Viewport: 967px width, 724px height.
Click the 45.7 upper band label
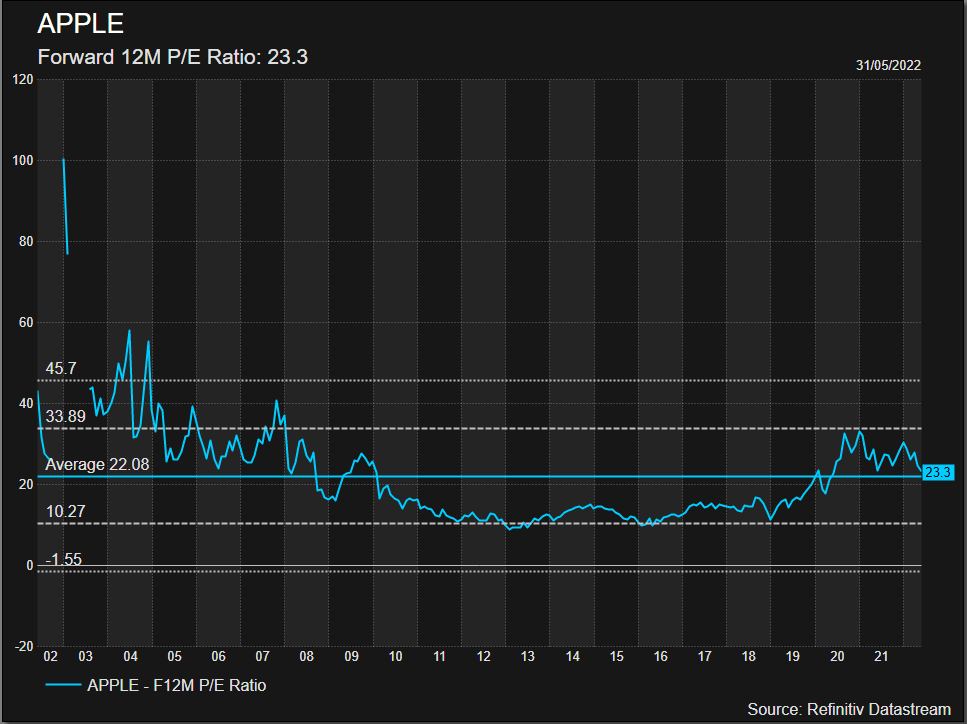(61, 369)
